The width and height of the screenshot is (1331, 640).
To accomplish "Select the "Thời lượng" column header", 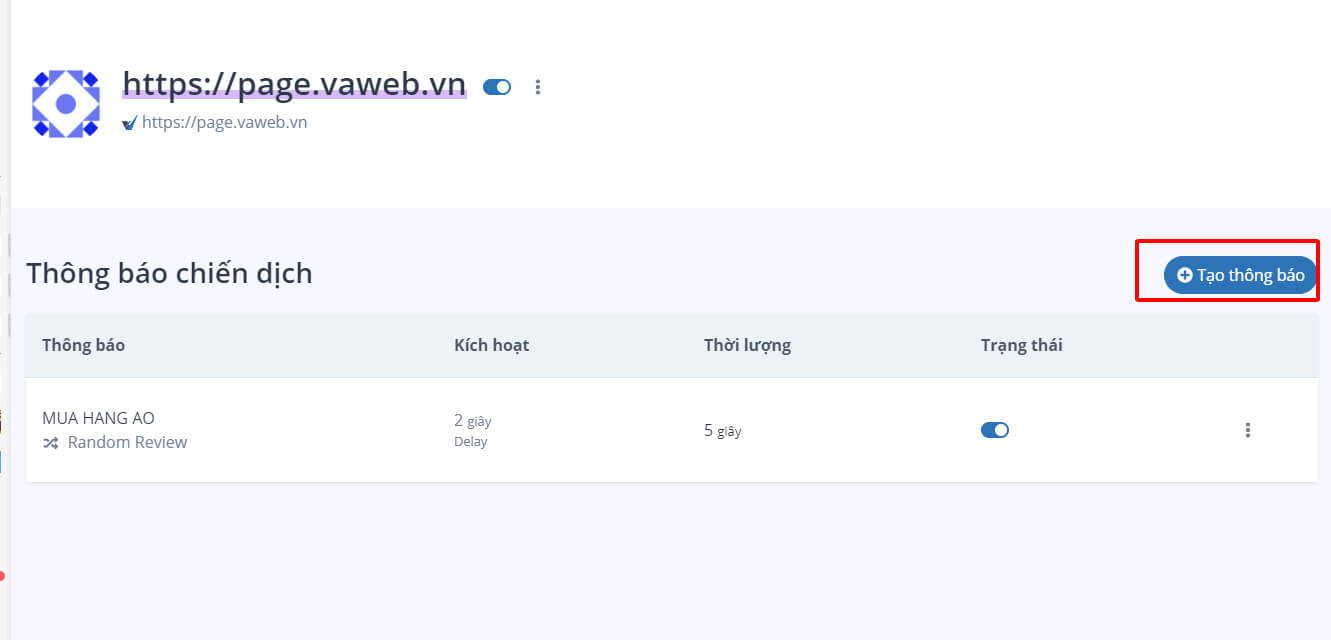I will (747, 345).
